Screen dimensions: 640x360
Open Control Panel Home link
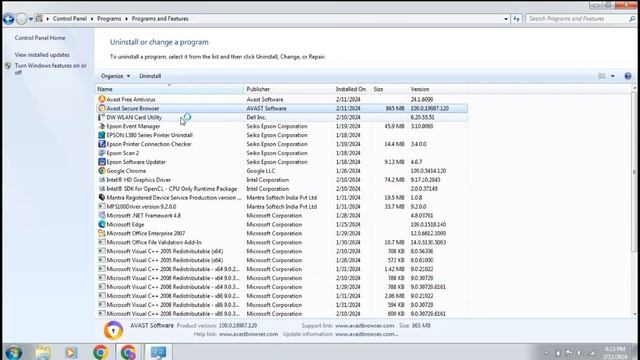(x=40, y=38)
